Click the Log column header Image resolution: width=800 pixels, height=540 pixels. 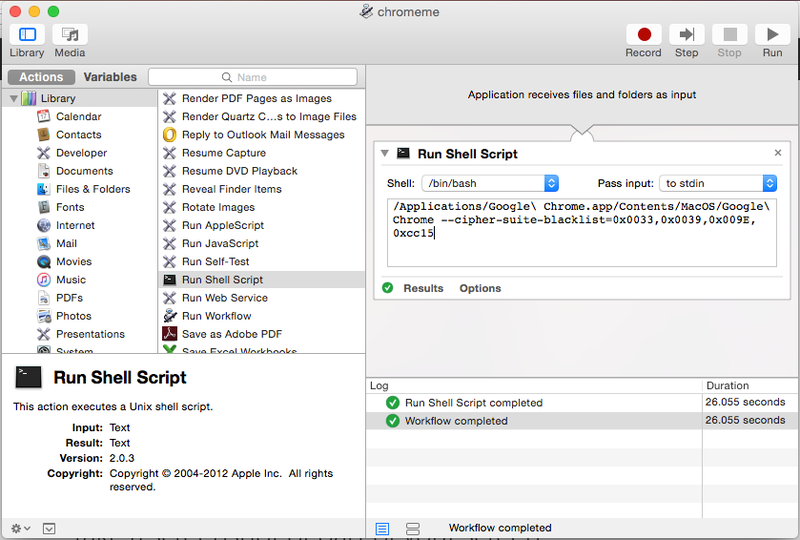(x=534, y=385)
